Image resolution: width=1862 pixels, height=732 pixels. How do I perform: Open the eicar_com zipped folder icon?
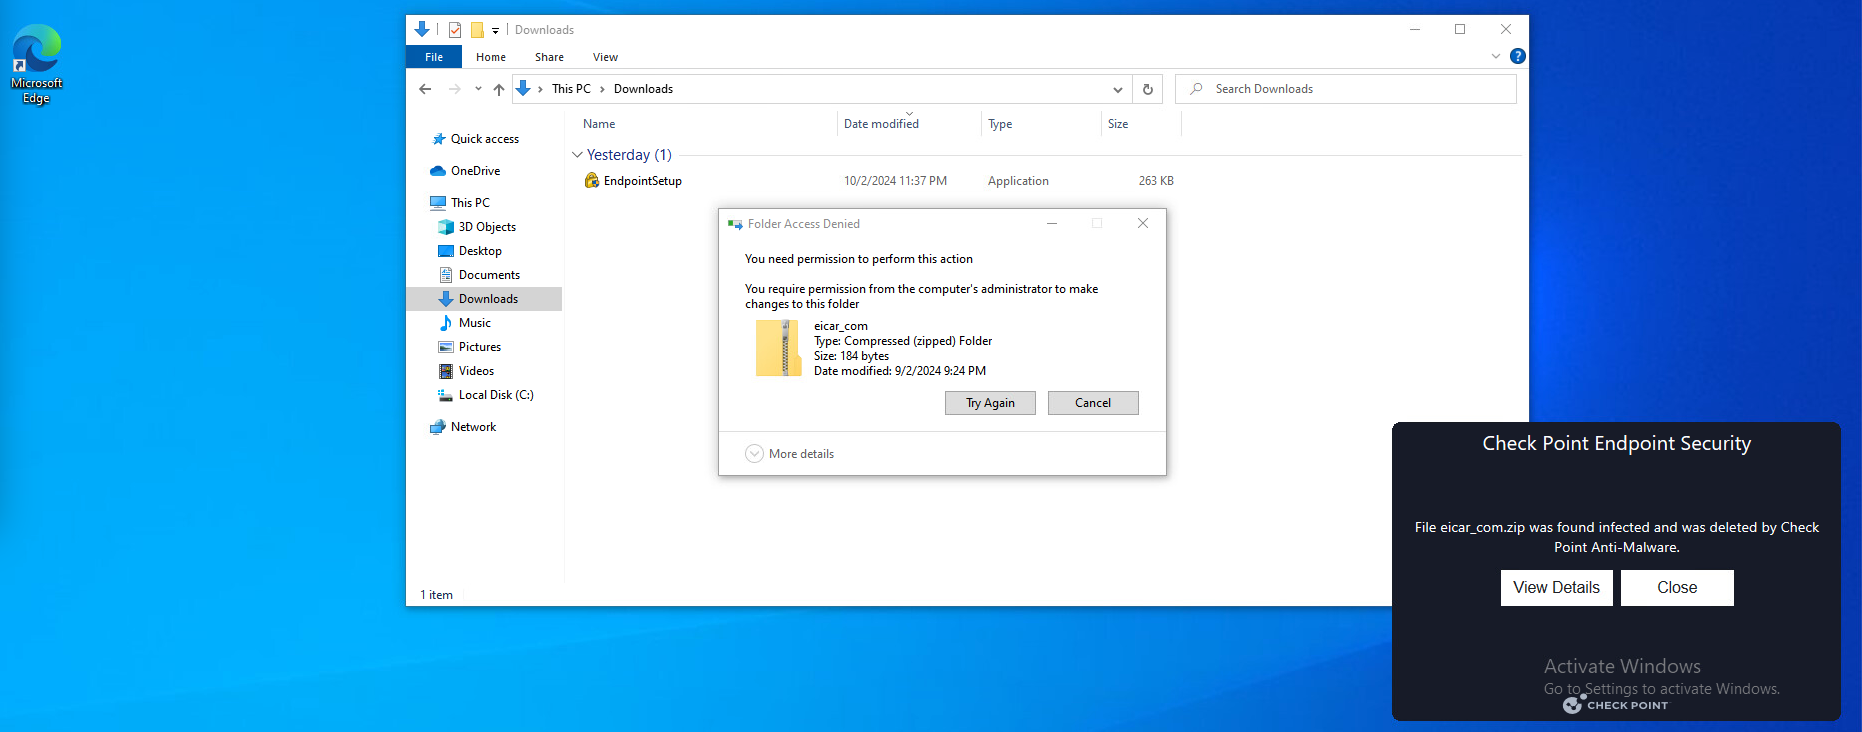[x=778, y=348]
